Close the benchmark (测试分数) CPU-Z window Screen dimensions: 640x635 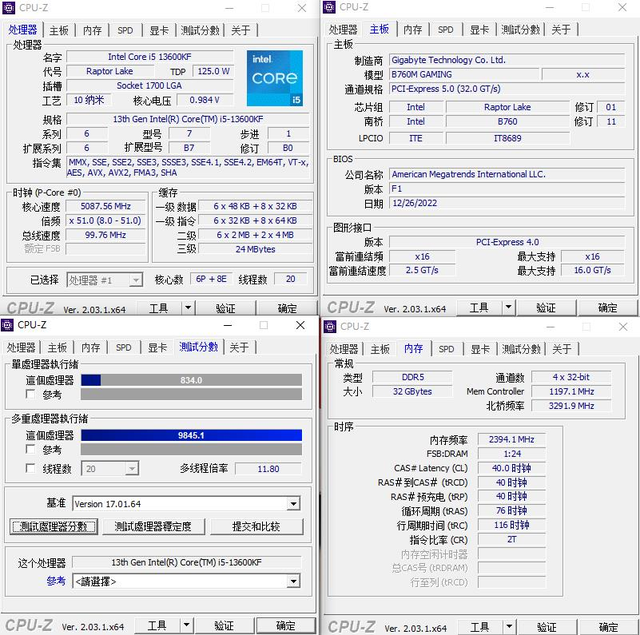pos(301,325)
